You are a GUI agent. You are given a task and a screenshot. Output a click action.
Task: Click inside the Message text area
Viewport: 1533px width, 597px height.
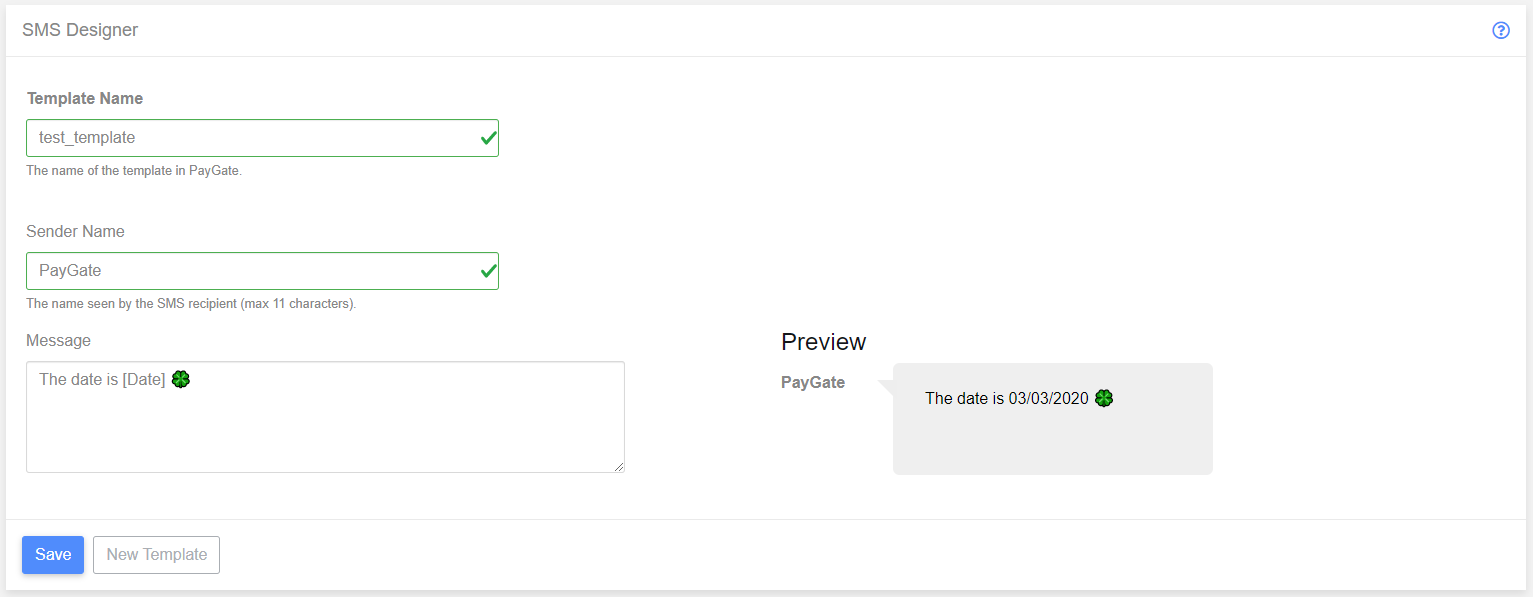coord(325,417)
